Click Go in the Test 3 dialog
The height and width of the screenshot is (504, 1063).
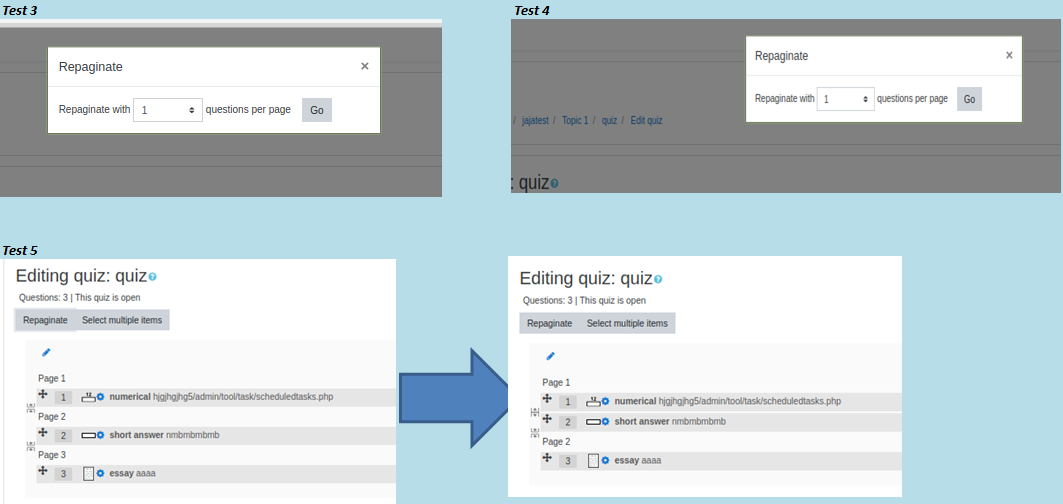pyautogui.click(x=317, y=110)
